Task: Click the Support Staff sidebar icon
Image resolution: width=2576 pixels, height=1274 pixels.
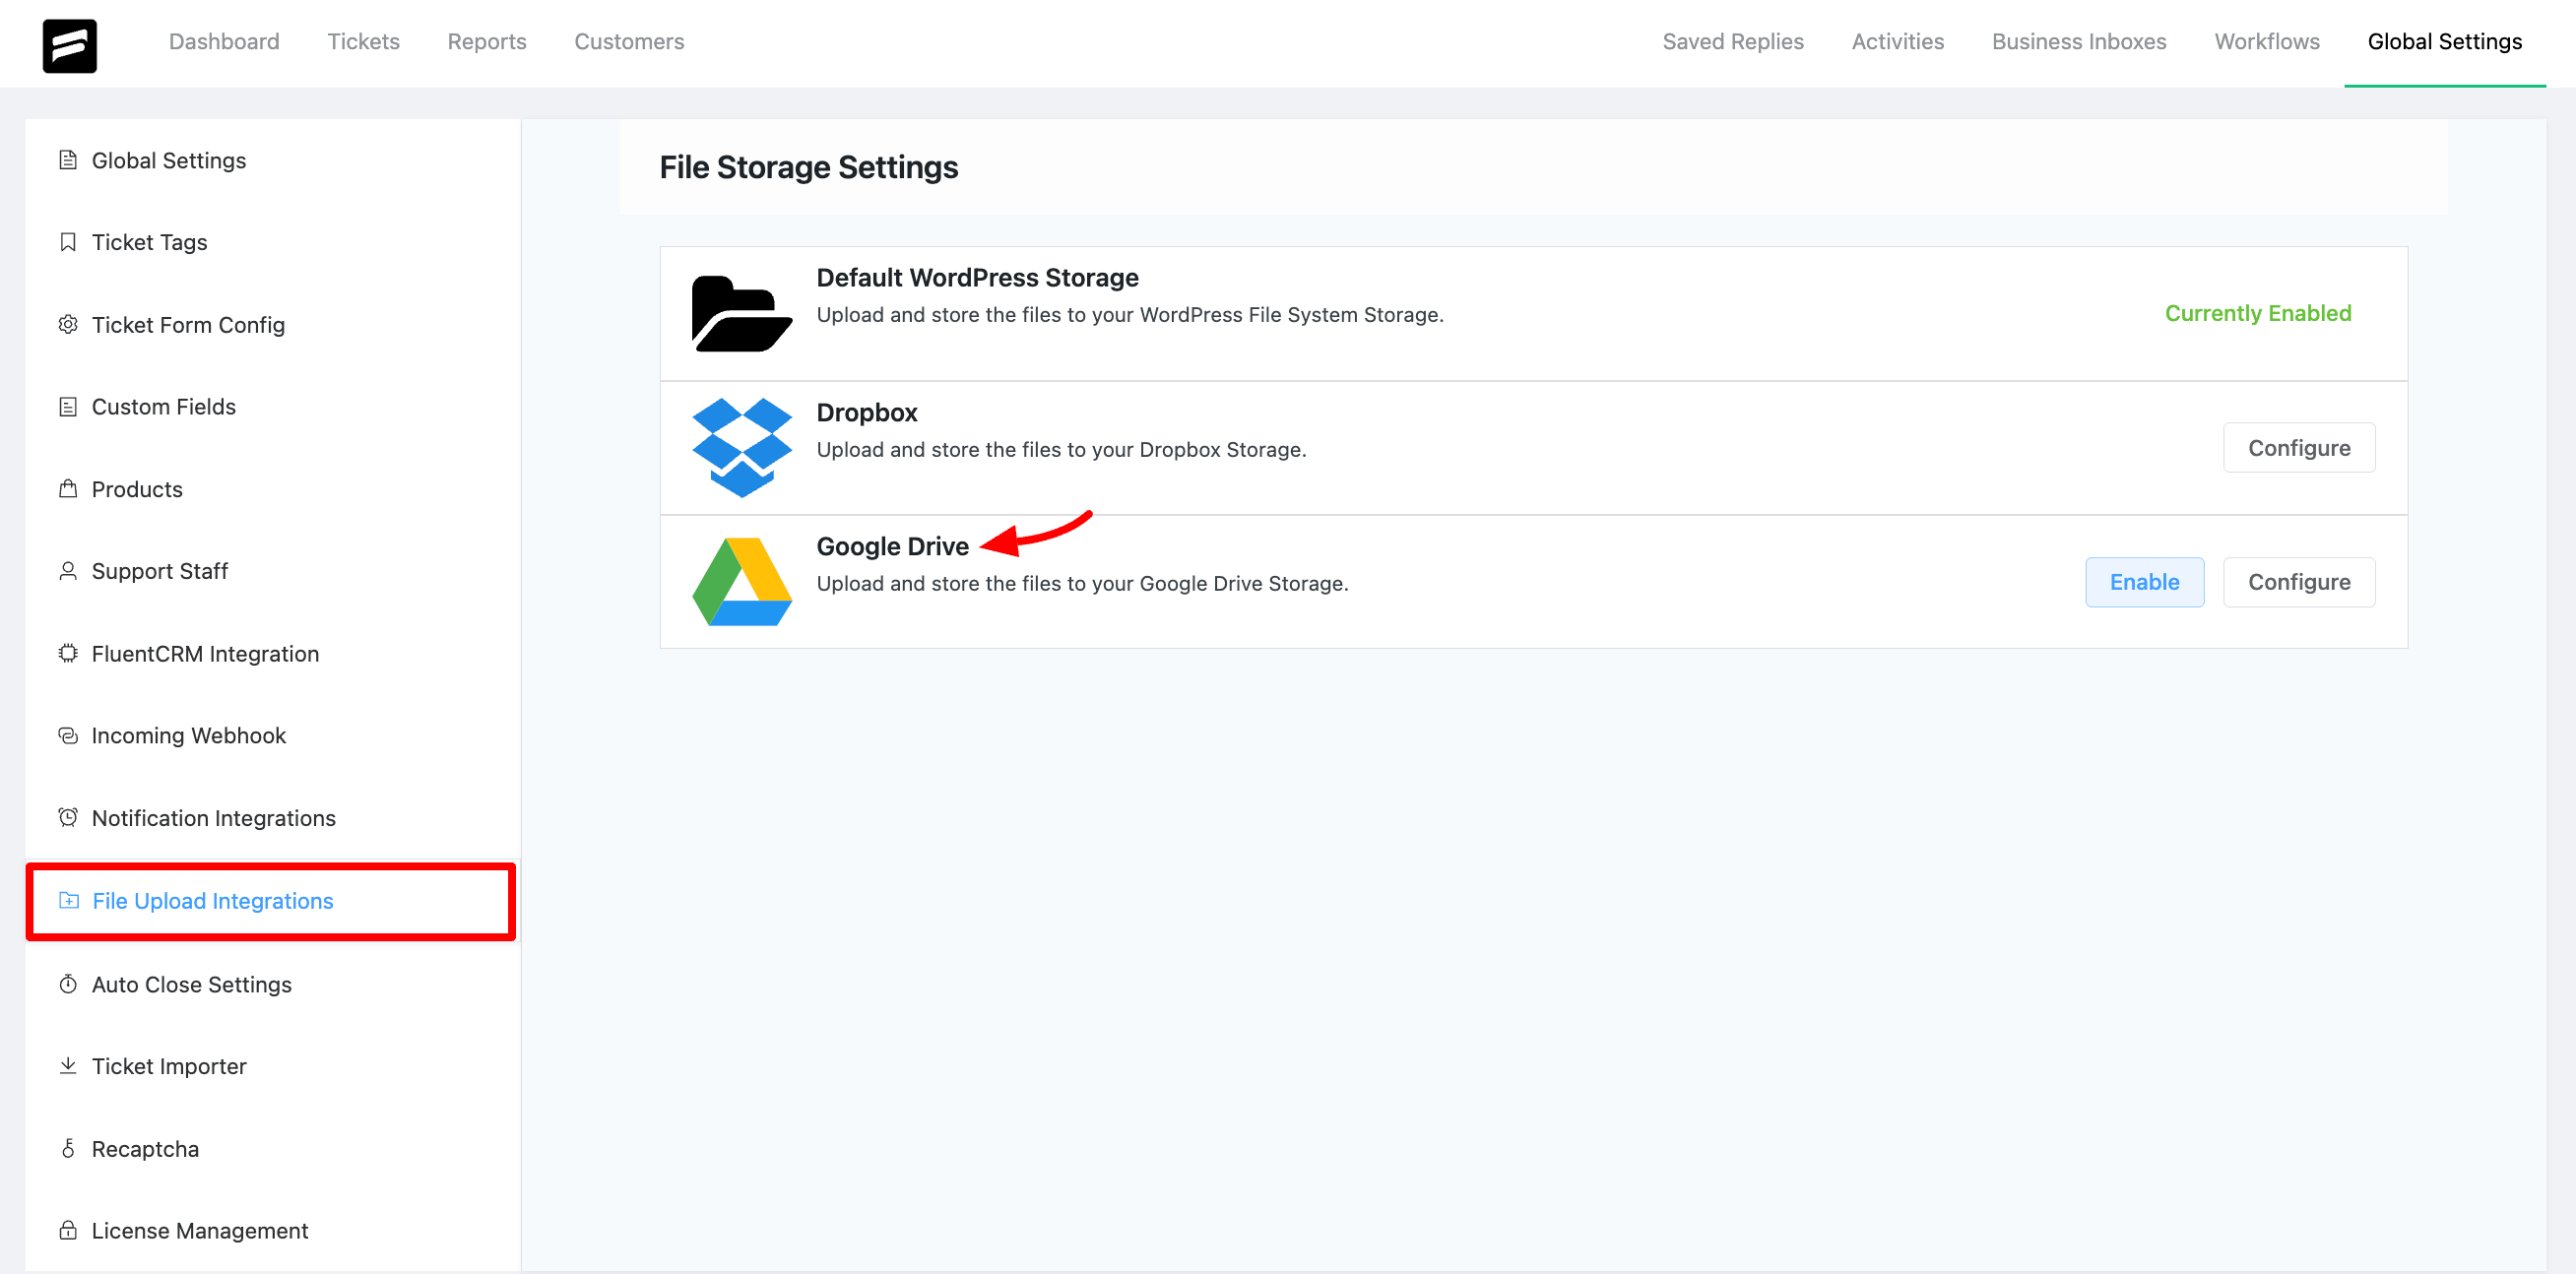Action: [x=67, y=570]
